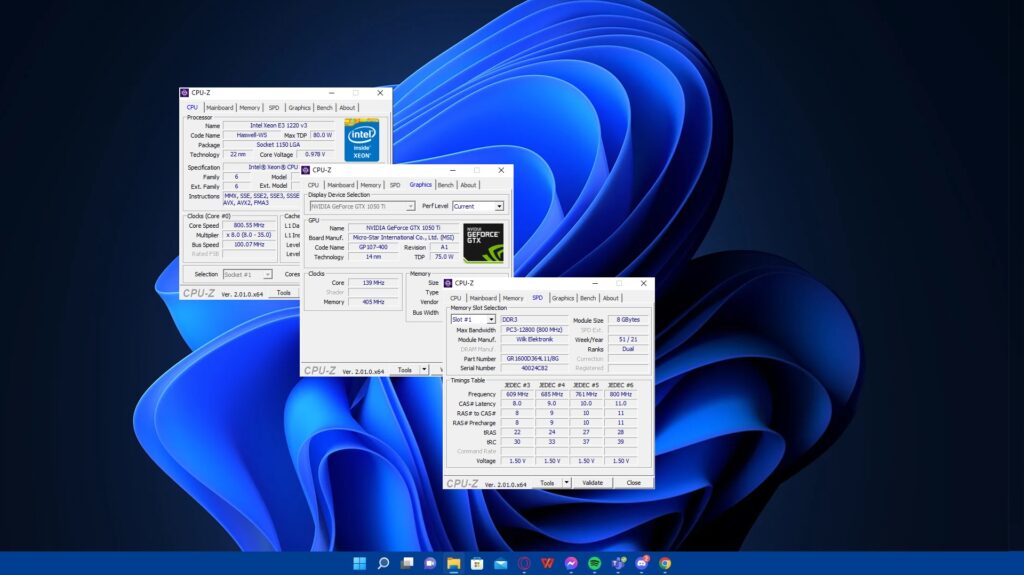Click the PC3-12800 (800 MHz) bandwidth value
Image resolution: width=1024 pixels, height=575 pixels.
(x=534, y=330)
